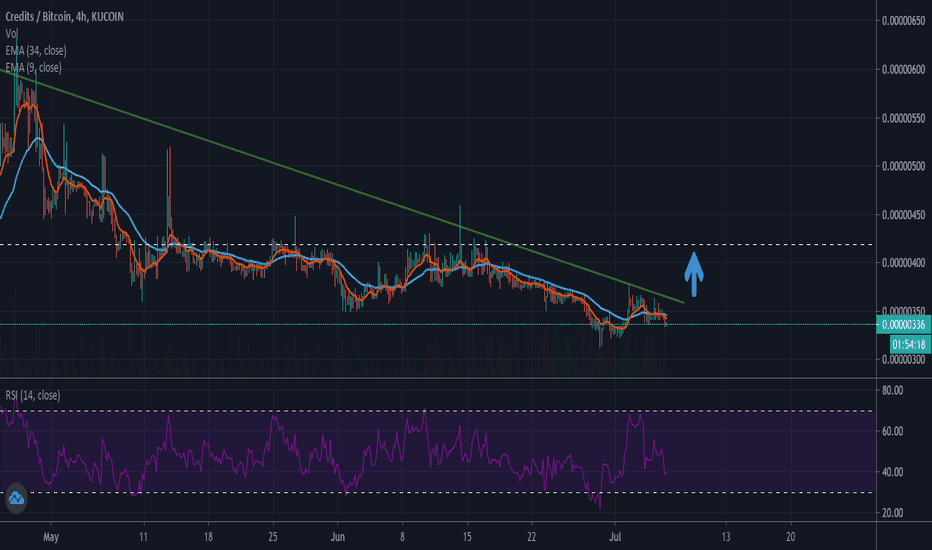Click the 11 date label on time axis
932x550 pixels.
tap(143, 537)
